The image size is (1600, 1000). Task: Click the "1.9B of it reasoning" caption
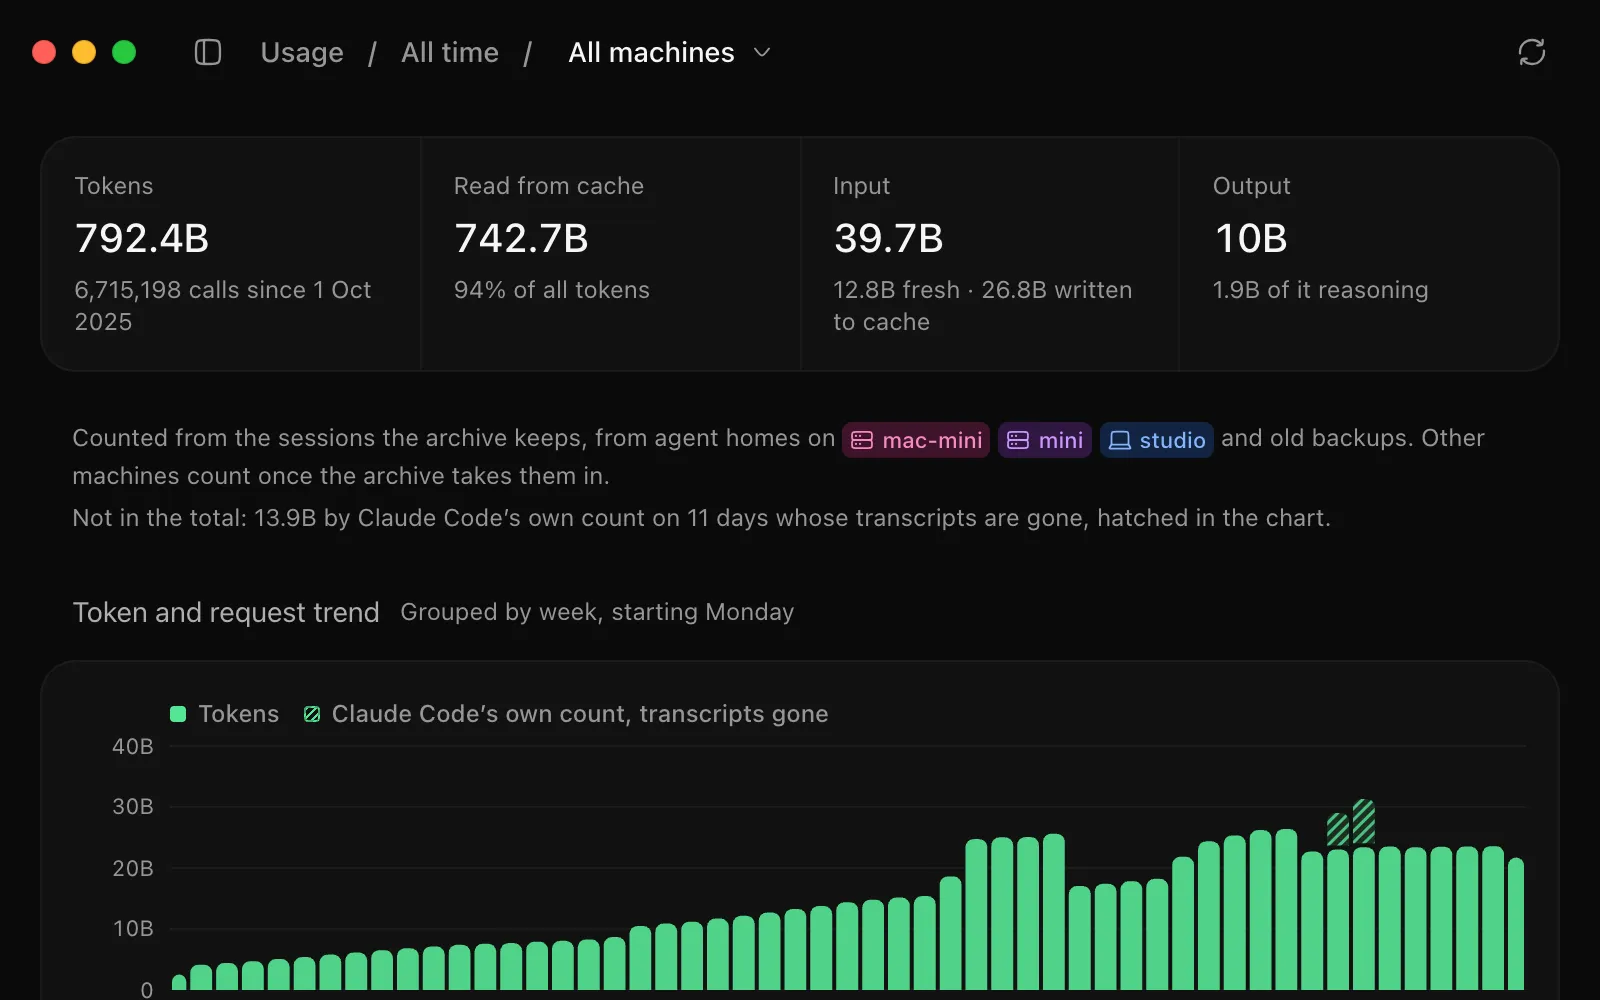[x=1320, y=290]
